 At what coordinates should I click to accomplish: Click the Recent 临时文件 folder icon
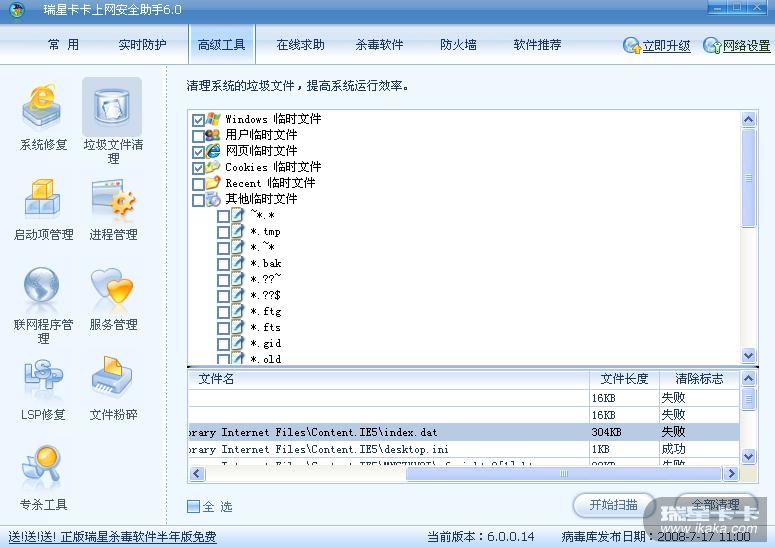click(213, 183)
